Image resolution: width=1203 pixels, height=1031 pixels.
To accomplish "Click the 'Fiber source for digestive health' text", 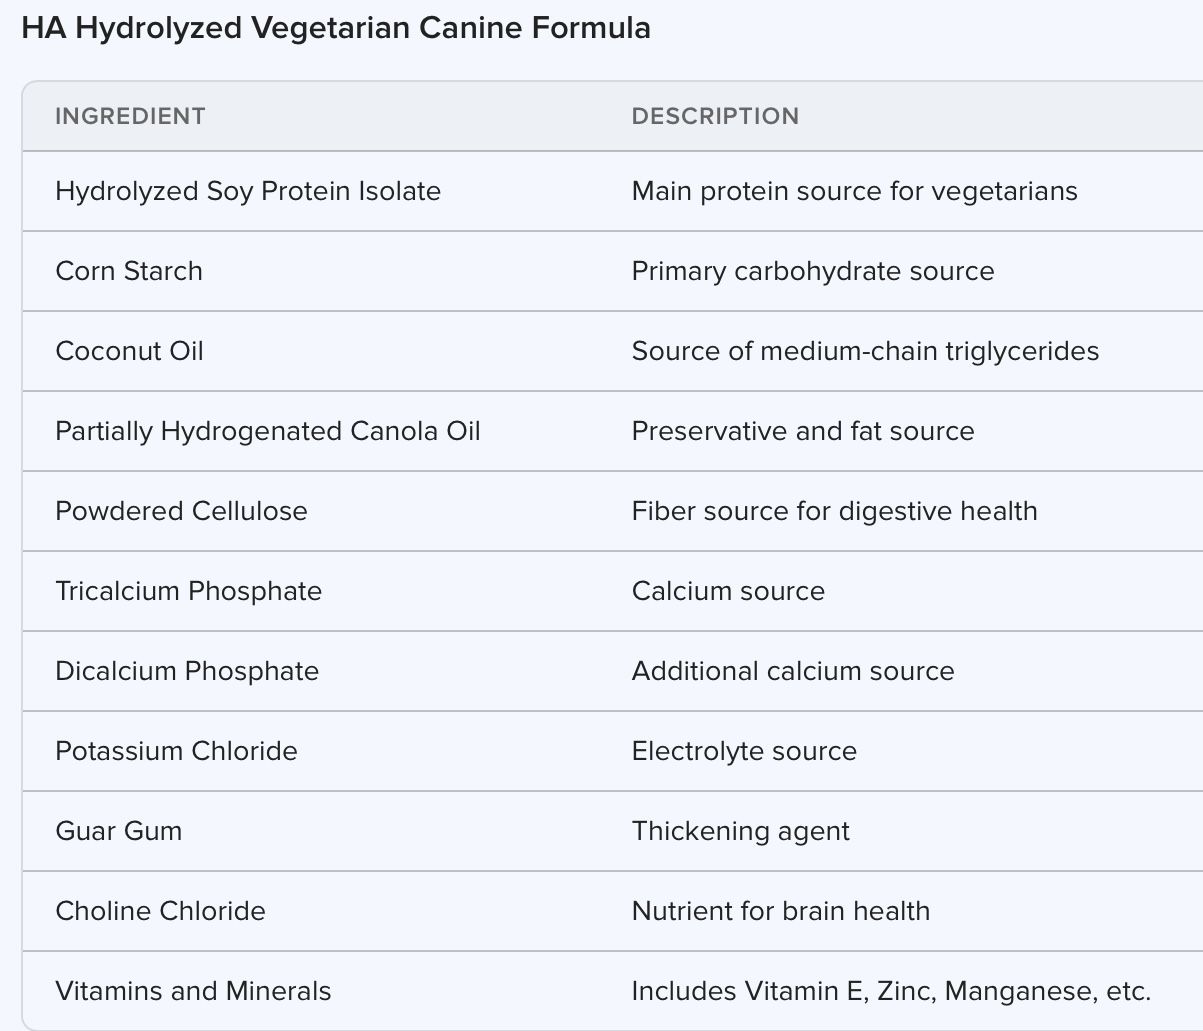I will [x=834, y=511].
